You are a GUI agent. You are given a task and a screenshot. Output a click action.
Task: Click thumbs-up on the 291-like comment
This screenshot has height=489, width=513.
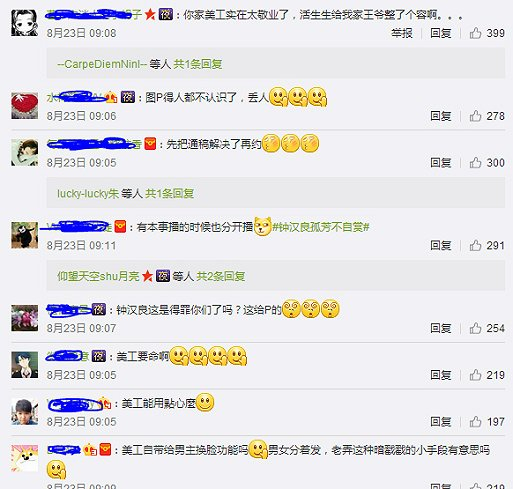475,245
